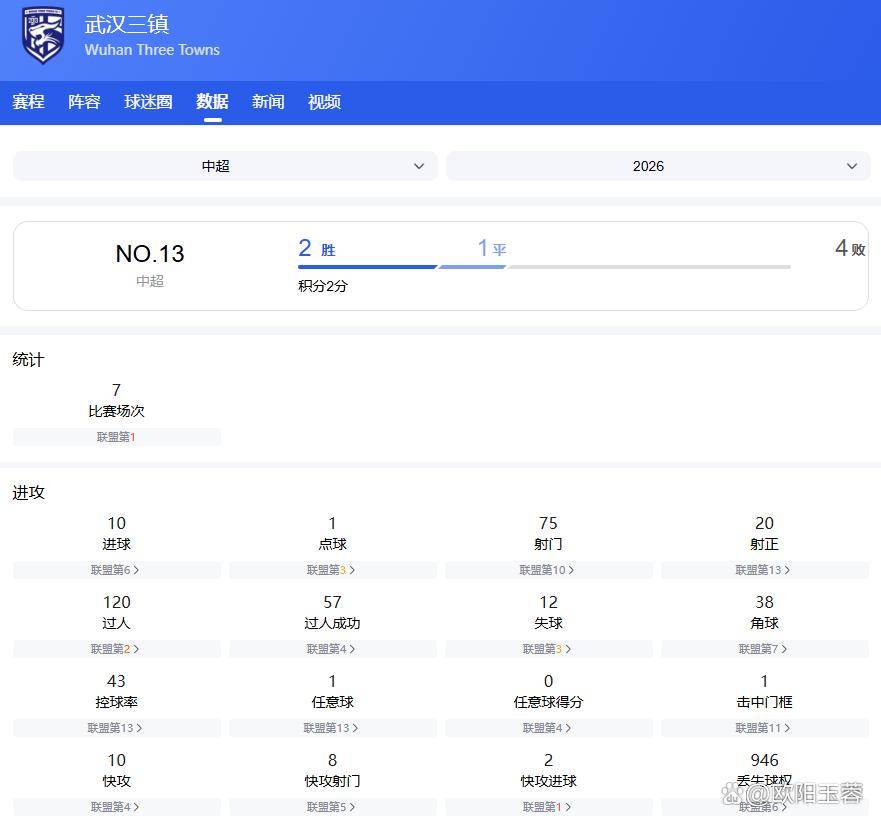This screenshot has height=825, width=881.
Task: Open 角球 ranking 联盟第7 link
Action: (x=764, y=649)
